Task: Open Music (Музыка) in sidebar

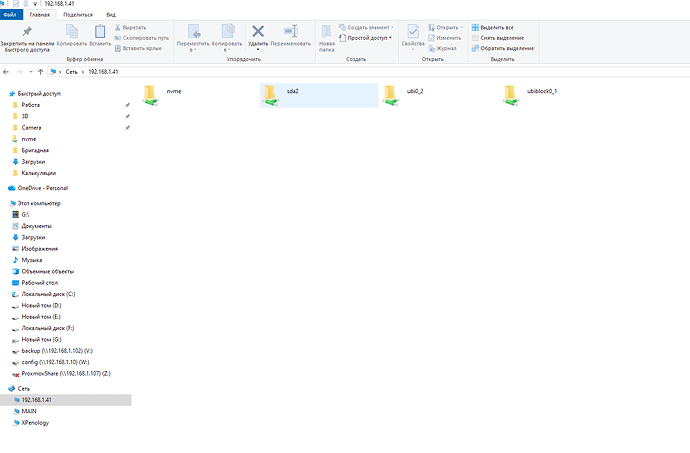Action: [31, 260]
